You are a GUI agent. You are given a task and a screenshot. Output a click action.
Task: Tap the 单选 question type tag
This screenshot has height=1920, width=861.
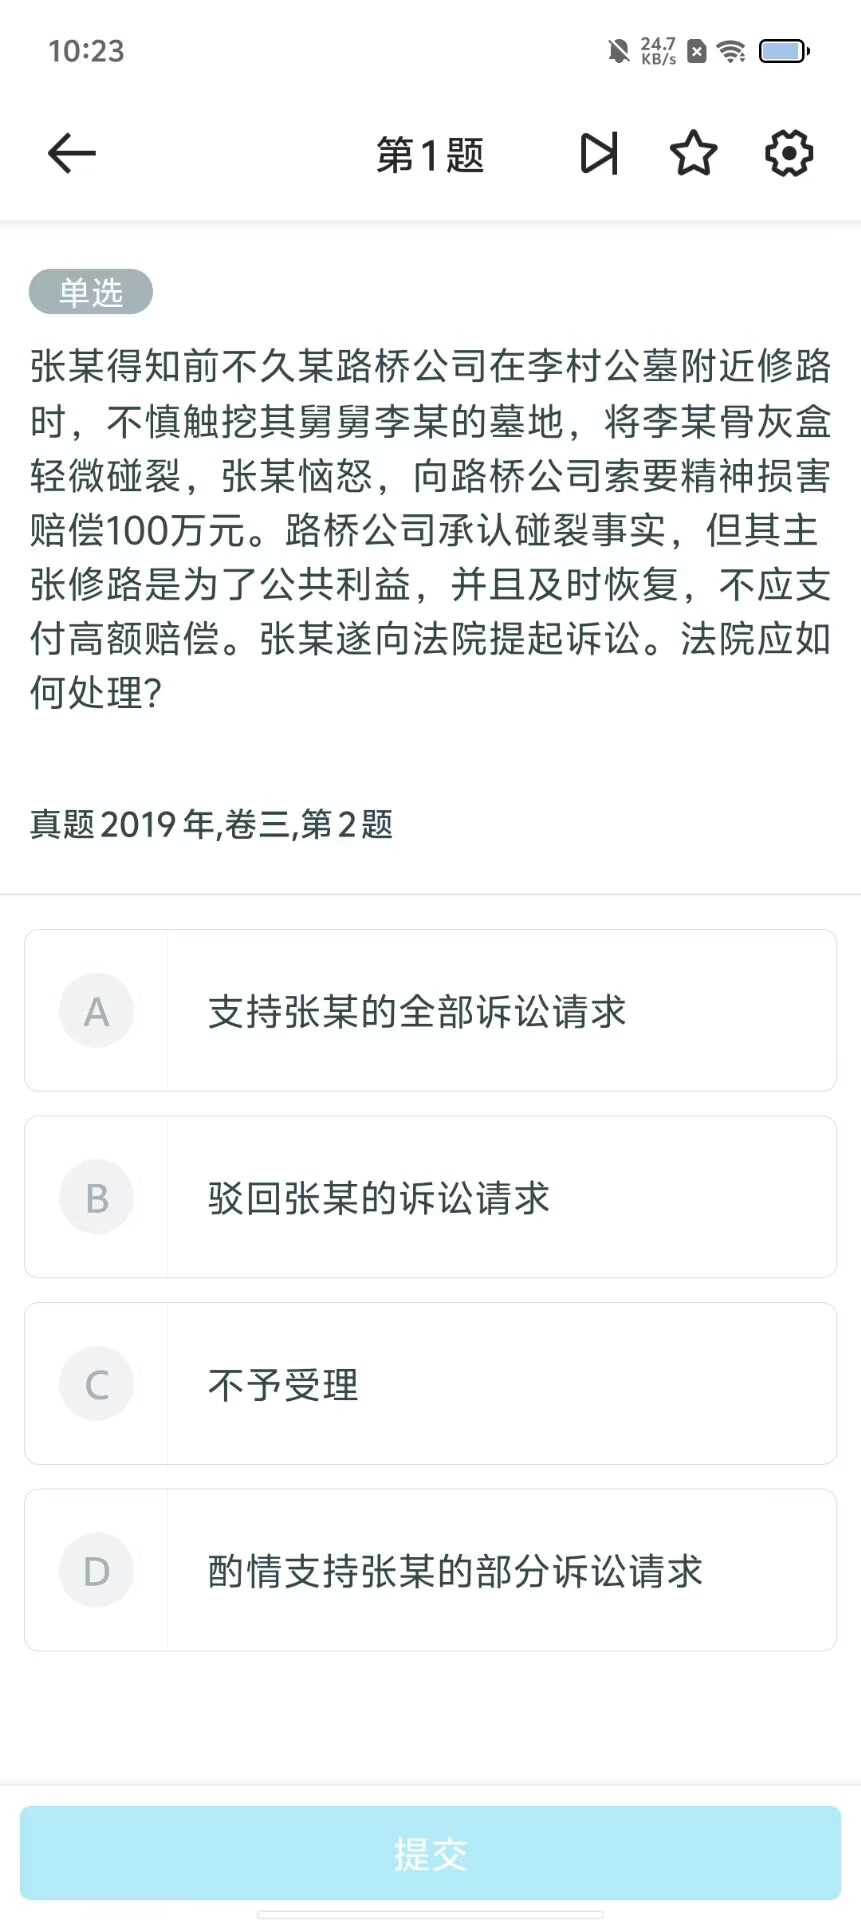click(91, 292)
